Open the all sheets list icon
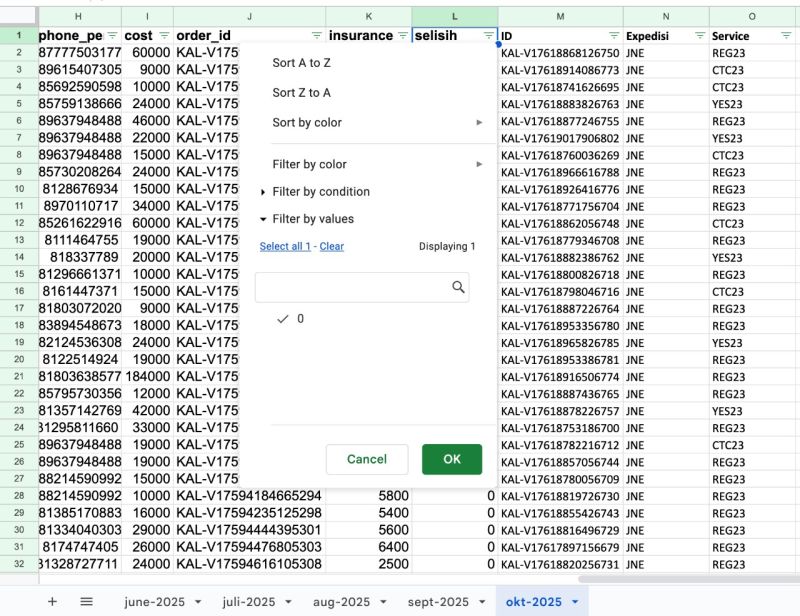800x616 pixels. 87,601
